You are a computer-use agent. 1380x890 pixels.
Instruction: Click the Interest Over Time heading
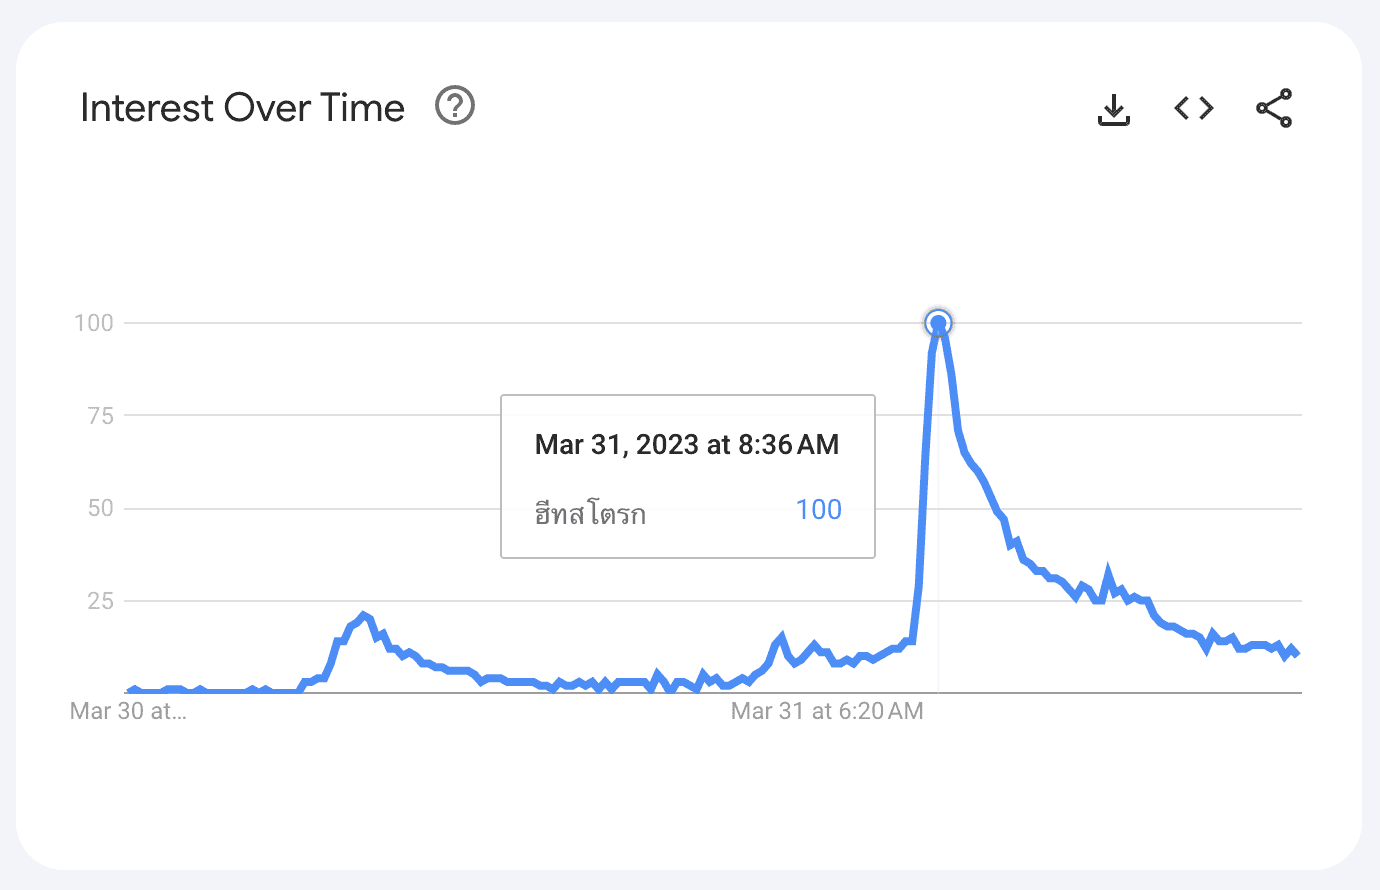242,108
